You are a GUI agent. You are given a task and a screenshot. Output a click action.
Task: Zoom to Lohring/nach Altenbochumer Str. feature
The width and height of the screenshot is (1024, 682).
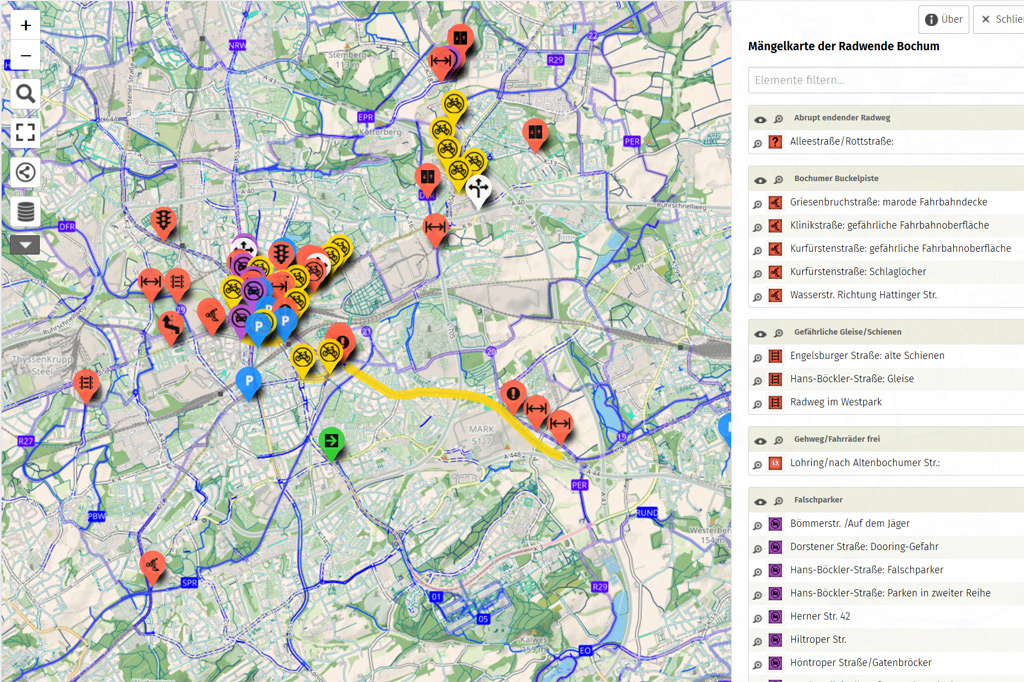coord(758,465)
